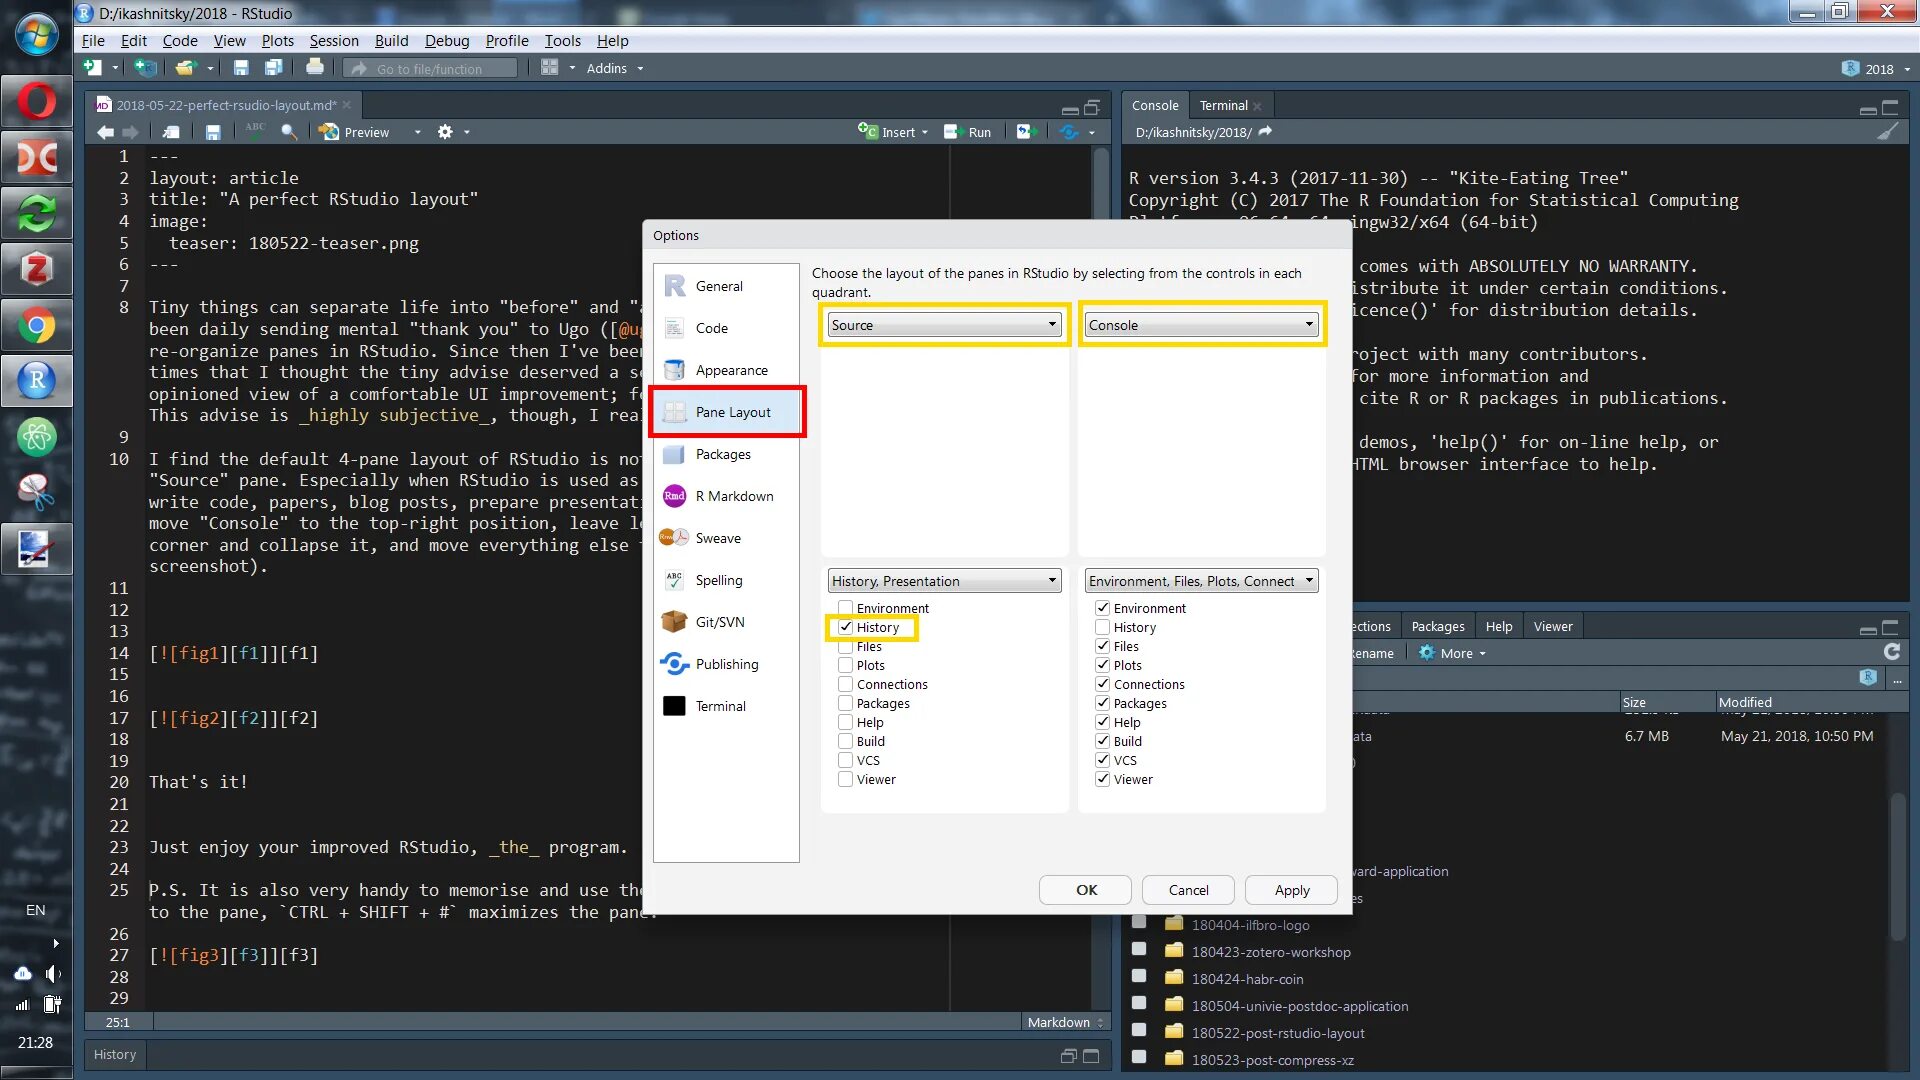Viewport: 1920px width, 1080px height.
Task: Select checkbox for 180424-habr-coin folder
Action: [1138, 977]
